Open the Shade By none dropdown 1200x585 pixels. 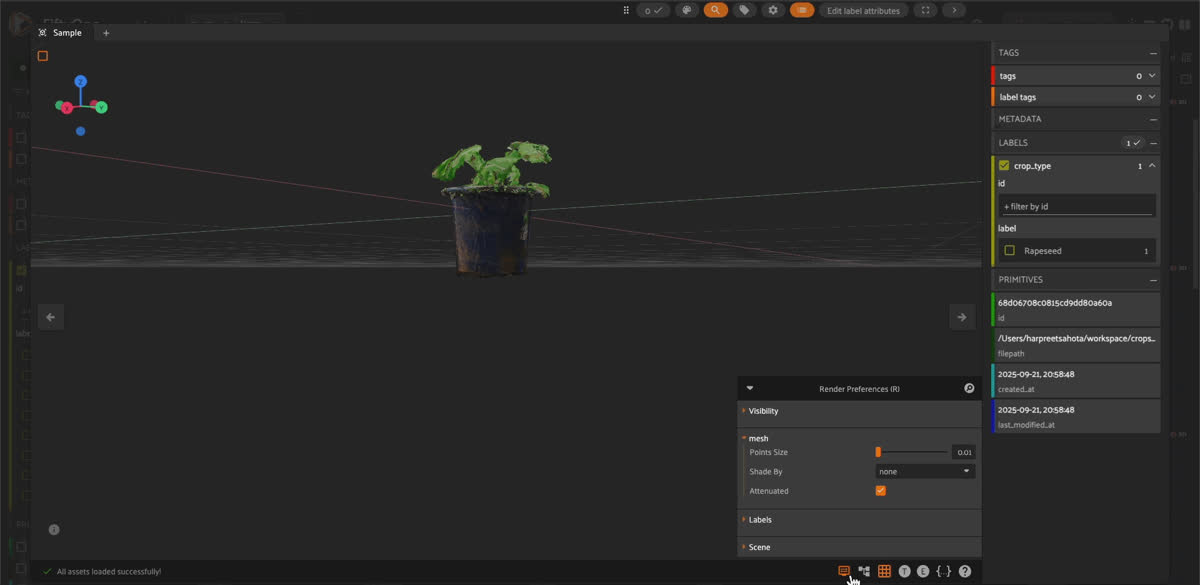click(925, 471)
